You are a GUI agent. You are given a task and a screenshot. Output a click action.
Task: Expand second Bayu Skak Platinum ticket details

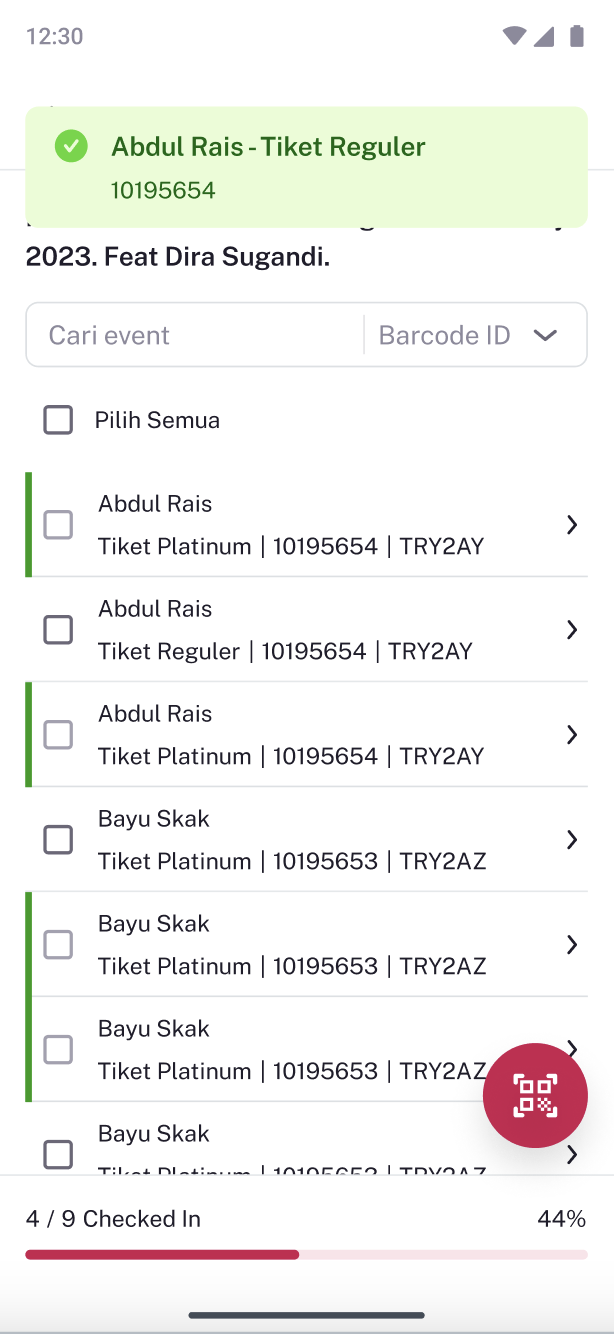(572, 945)
